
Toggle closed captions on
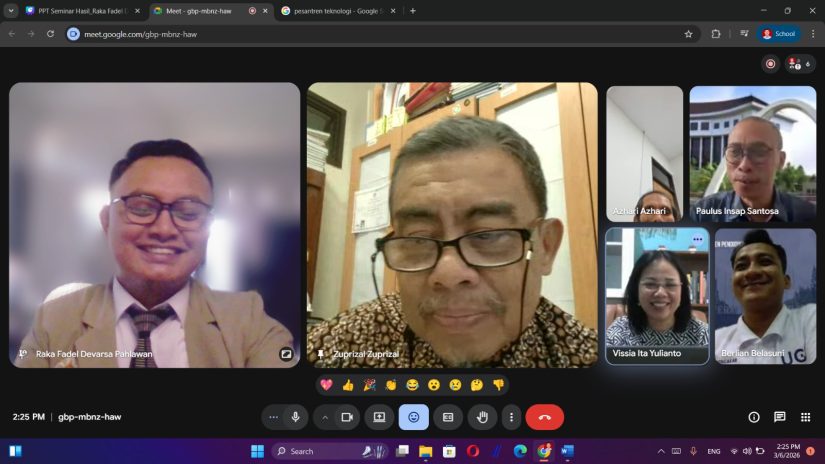pos(448,417)
